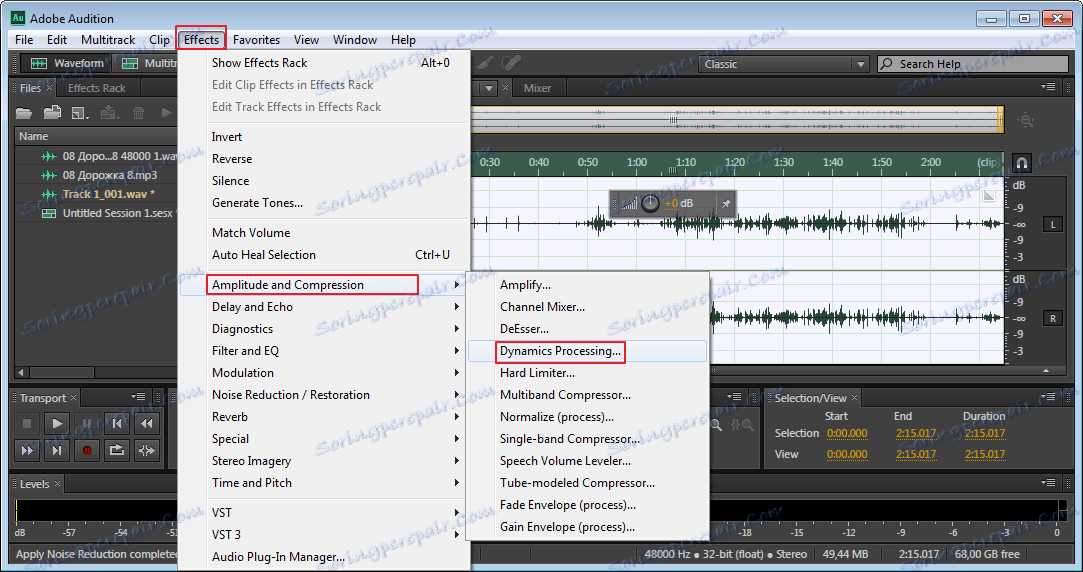Image resolution: width=1083 pixels, height=572 pixels.
Task: Move playhead to next marker
Action: (x=57, y=450)
